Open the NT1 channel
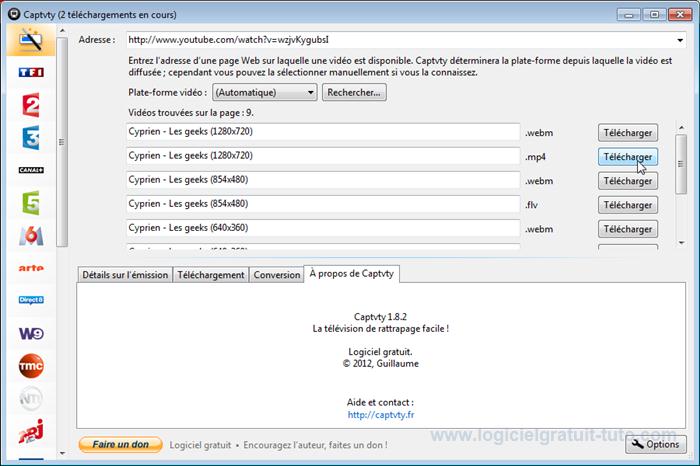Image resolution: width=700 pixels, height=466 pixels. tap(31, 398)
